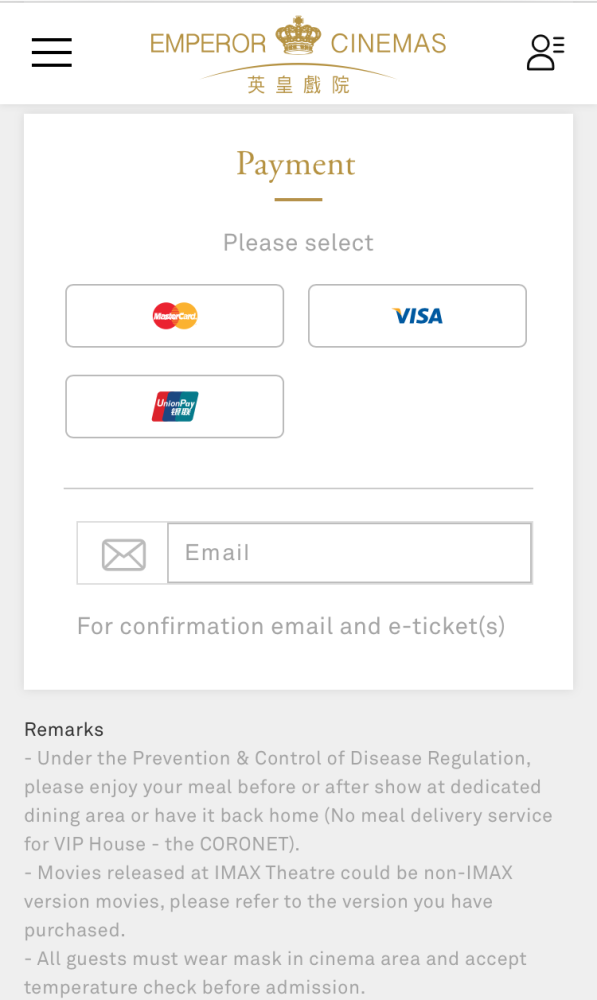Viewport: 597px width, 1000px height.
Task: Click the confirmation email and e-ticket note
Action: click(x=291, y=626)
